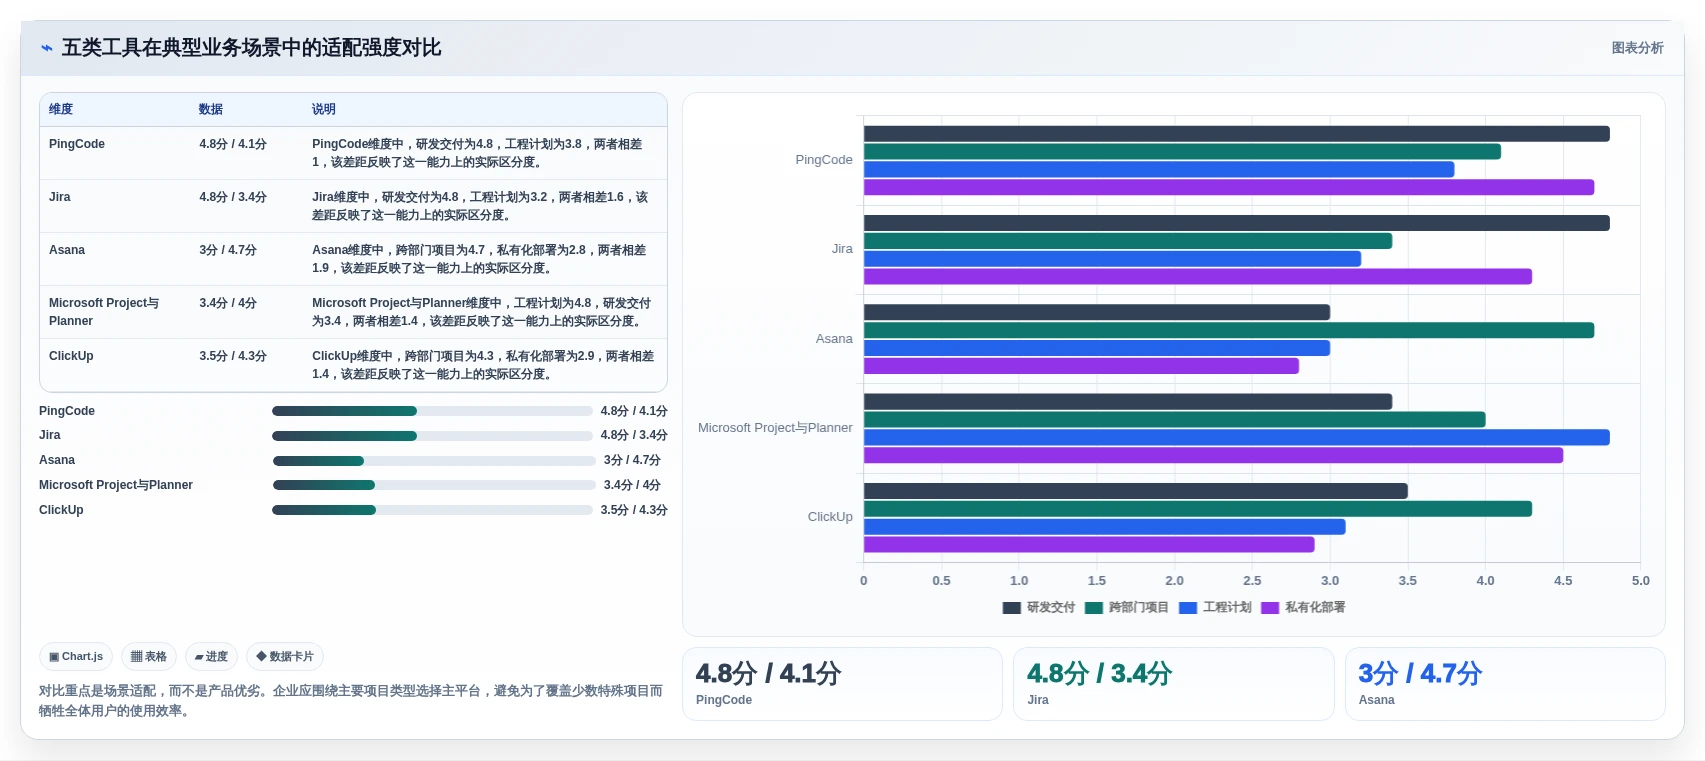Click the 数据卡片 tag chip
This screenshot has height=761, width=1705.
285,657
